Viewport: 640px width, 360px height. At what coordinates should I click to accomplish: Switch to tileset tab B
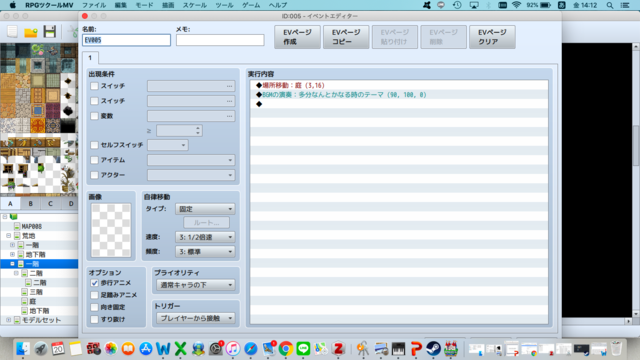coord(30,203)
